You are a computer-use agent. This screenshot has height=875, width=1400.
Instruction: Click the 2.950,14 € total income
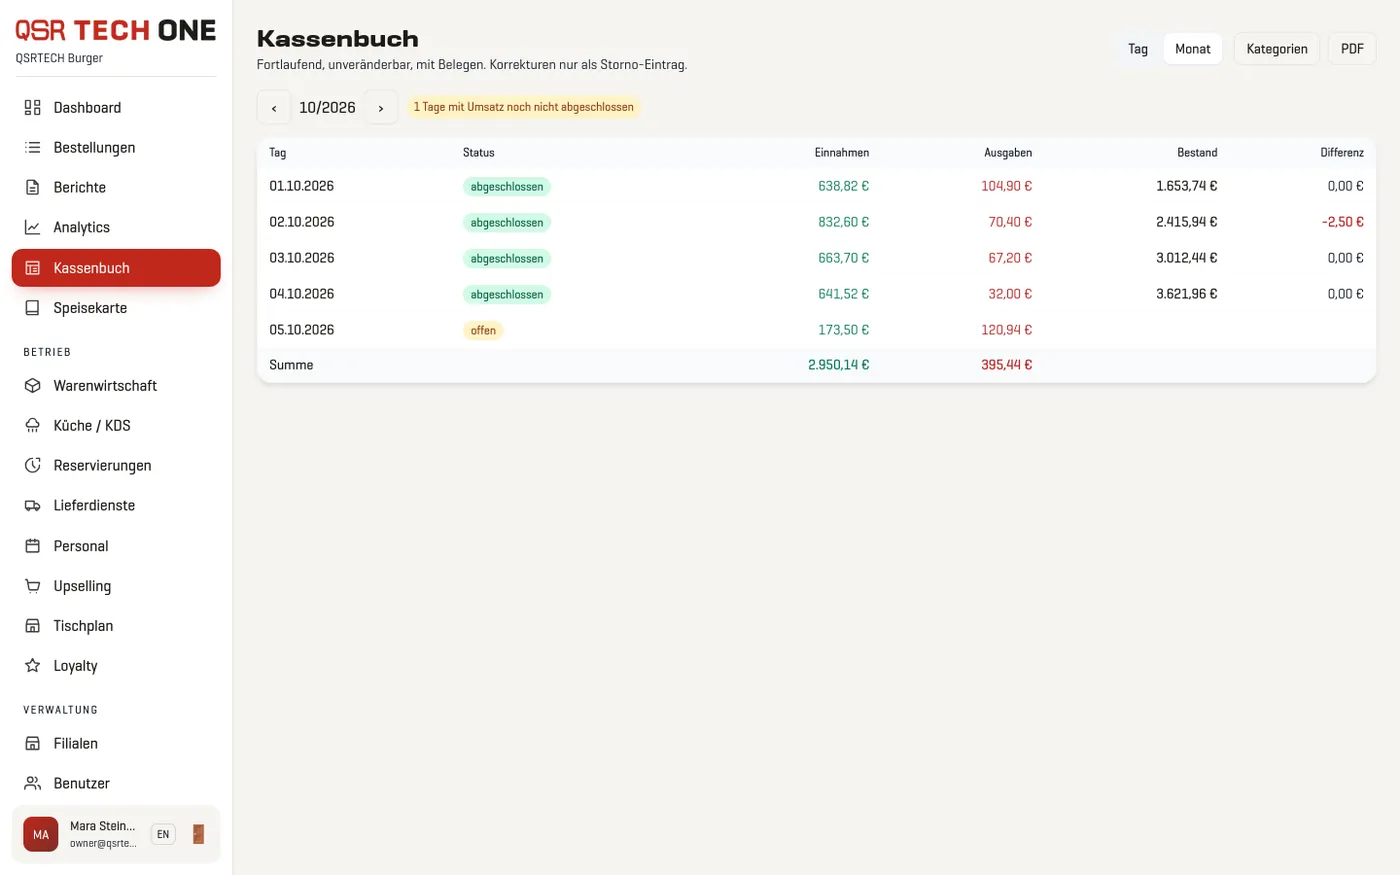tap(838, 365)
